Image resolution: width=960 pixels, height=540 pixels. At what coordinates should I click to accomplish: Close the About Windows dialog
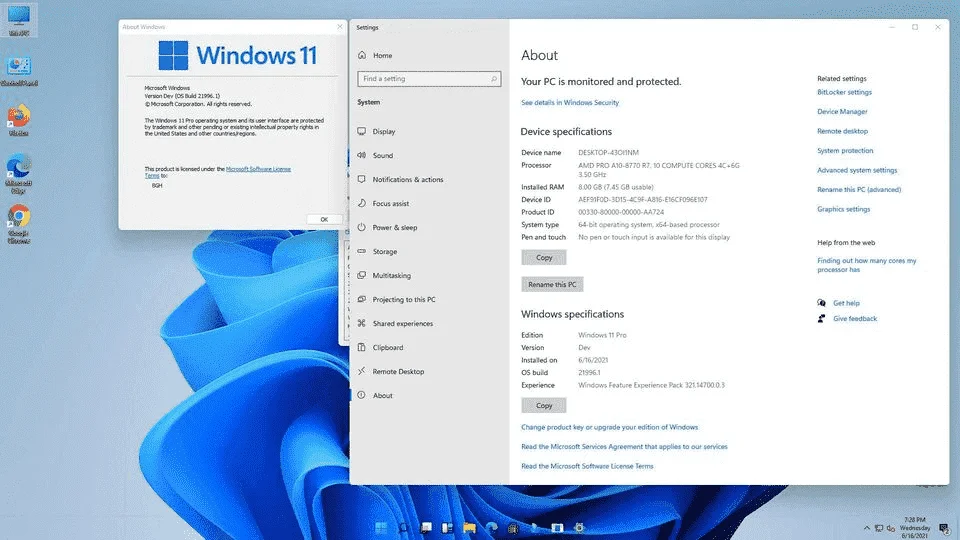click(x=340, y=27)
